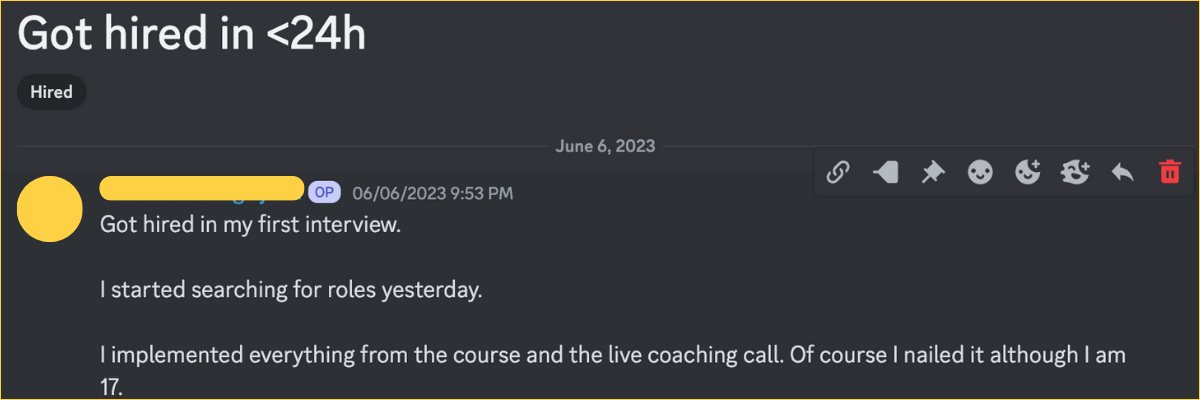Click the Hired tag under the title
Image resolution: width=1200 pixels, height=400 pixels.
click(x=52, y=93)
